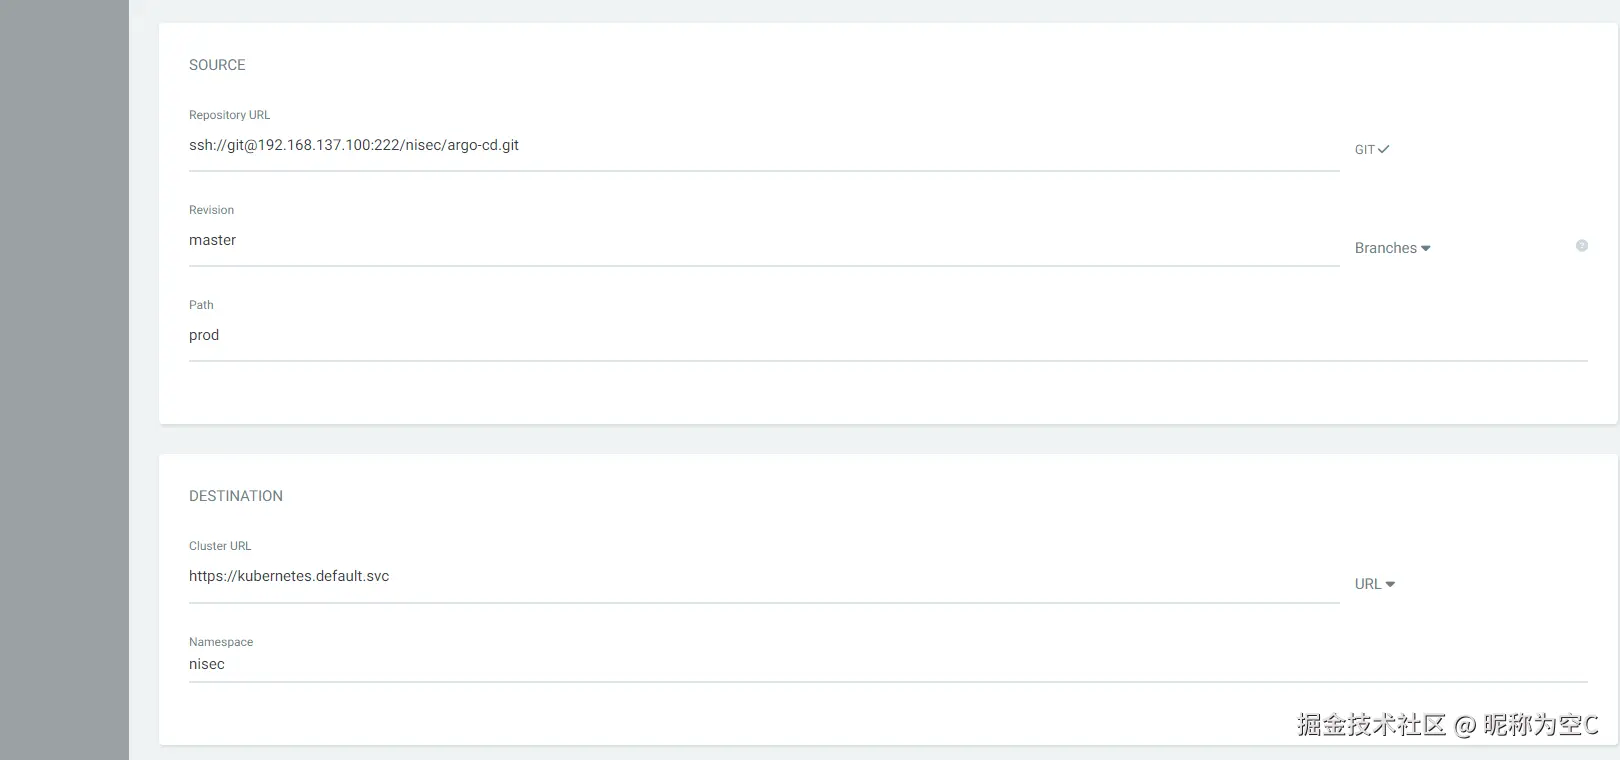Click the Path field label
This screenshot has height=760, width=1620.
(x=201, y=305)
